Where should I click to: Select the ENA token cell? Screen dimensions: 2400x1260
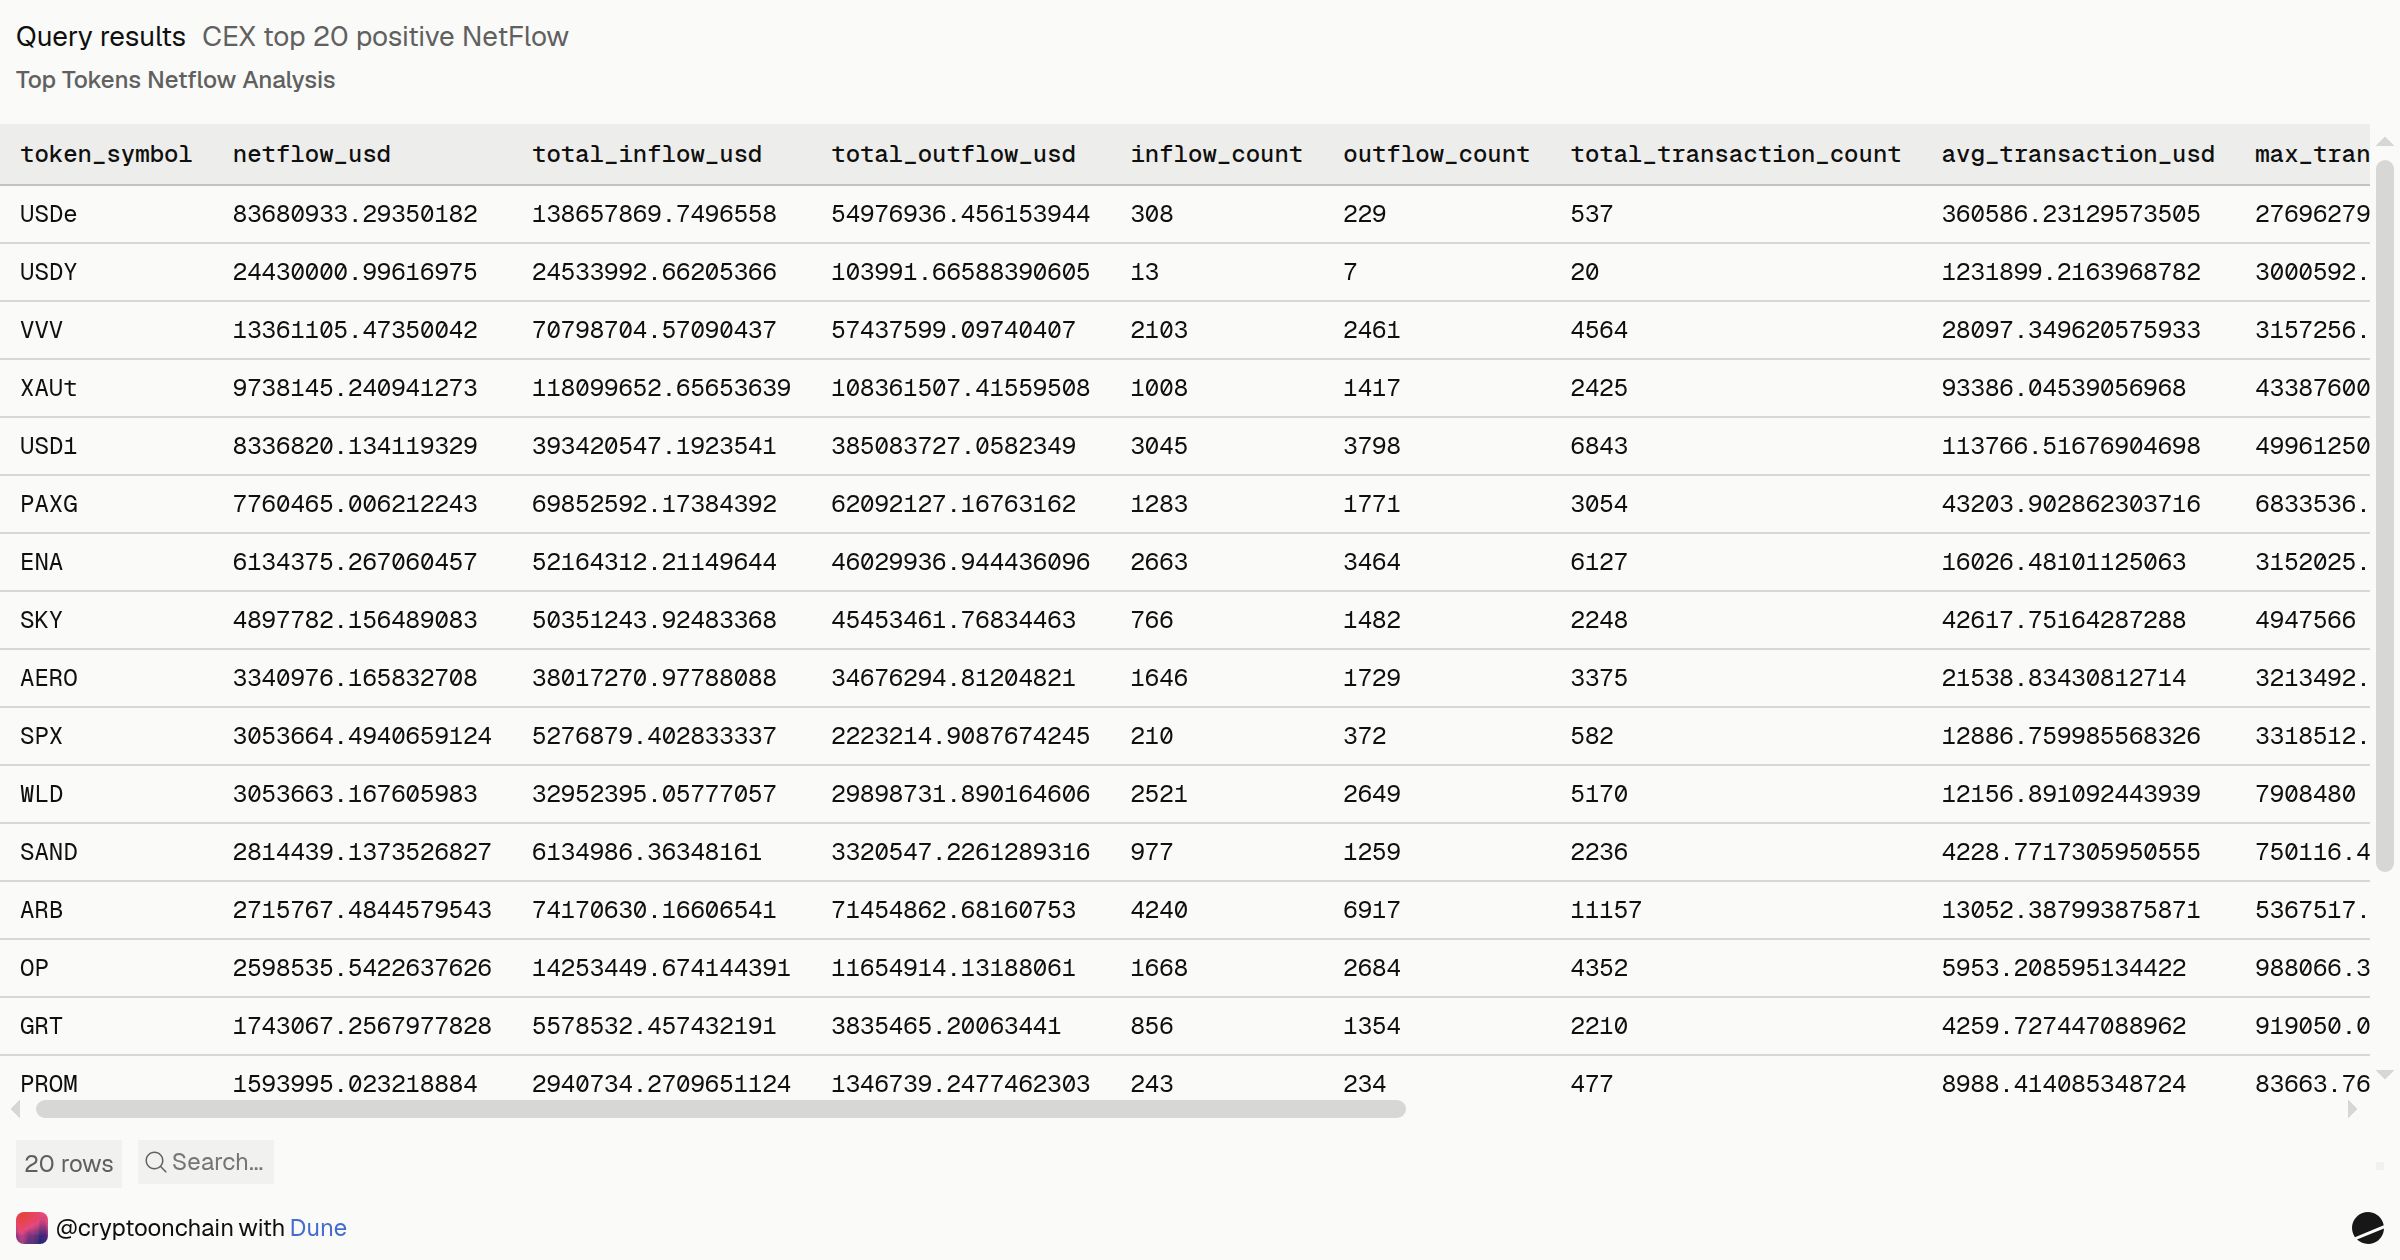41,562
